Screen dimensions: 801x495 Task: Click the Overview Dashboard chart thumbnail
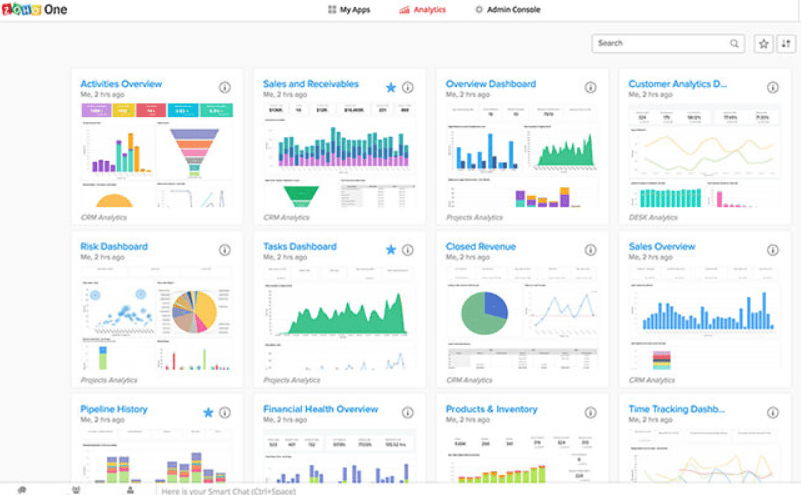[522, 155]
